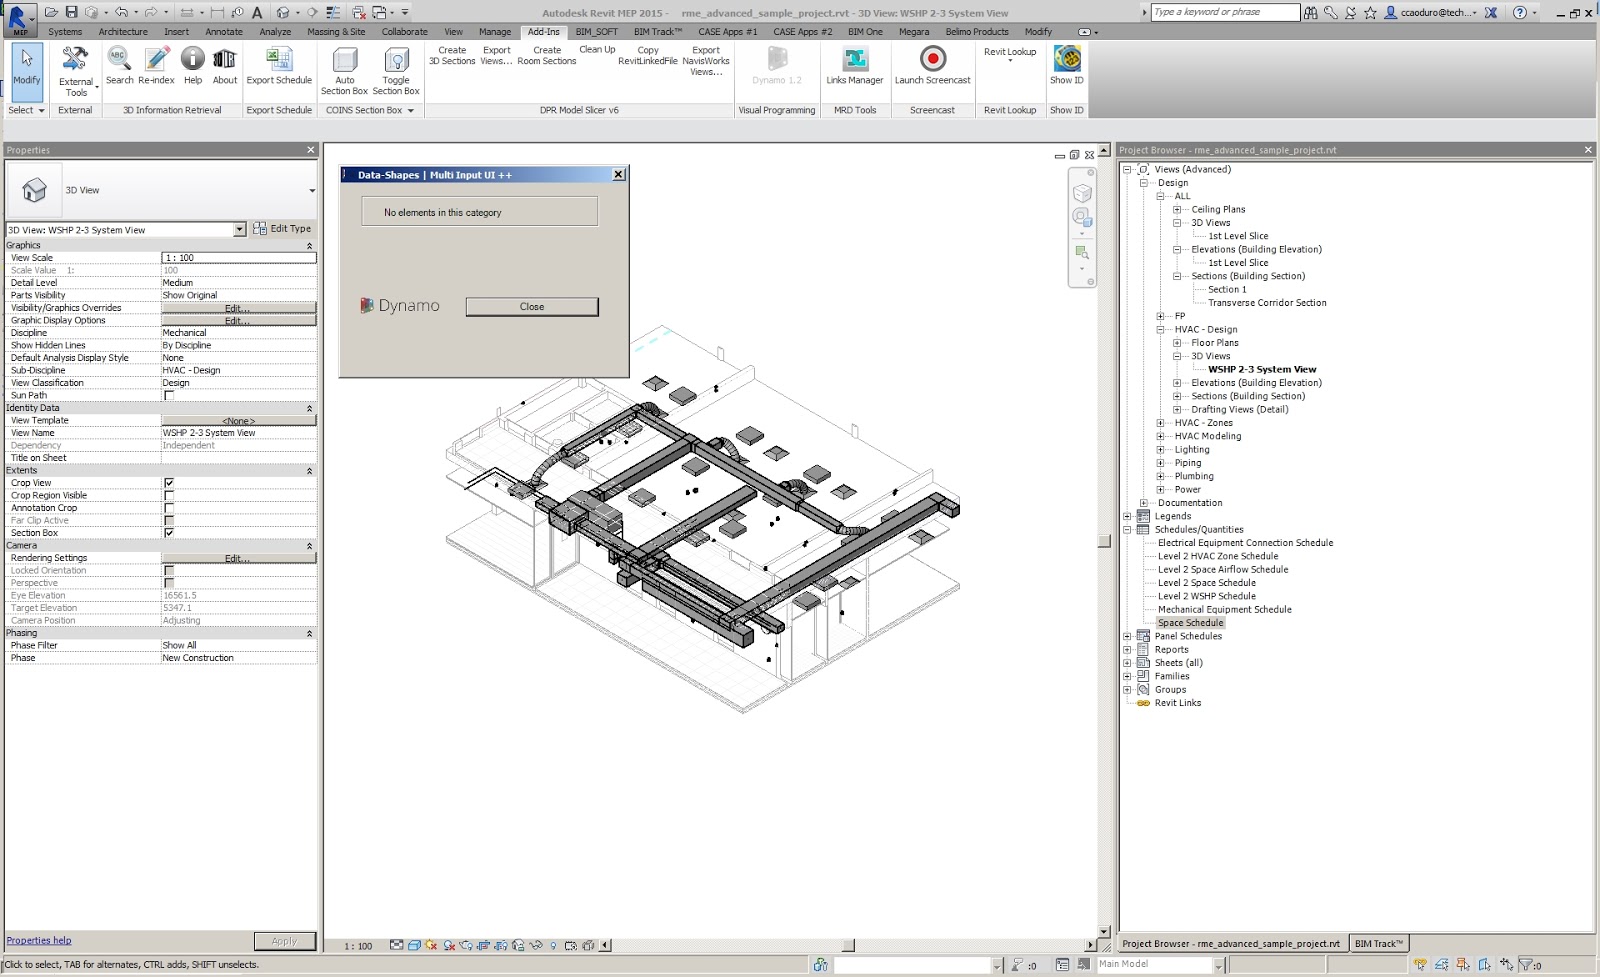Toggle the Locked Orientation checkbox
This screenshot has height=977, width=1600.
[x=169, y=570]
